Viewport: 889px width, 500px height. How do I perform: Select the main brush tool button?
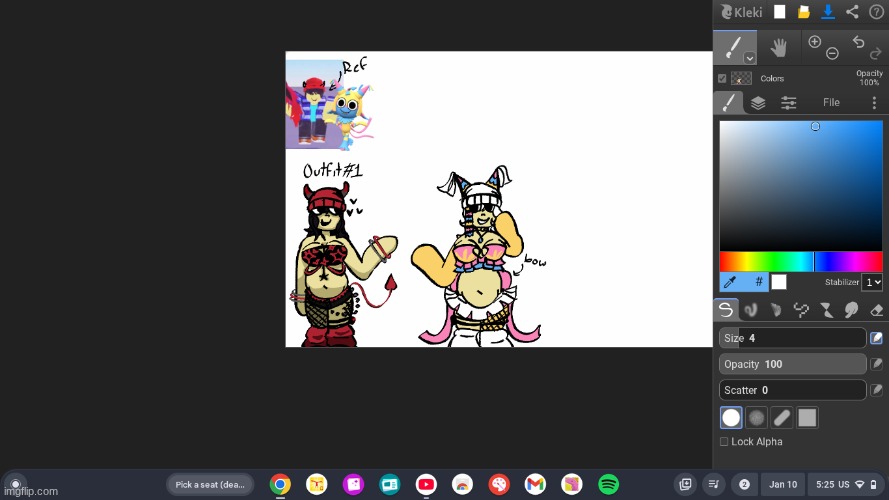(x=735, y=48)
